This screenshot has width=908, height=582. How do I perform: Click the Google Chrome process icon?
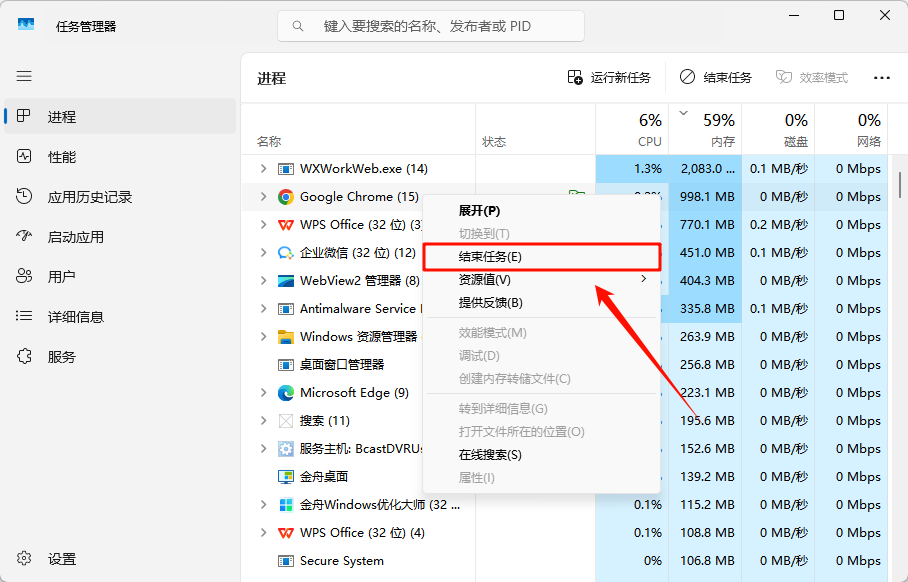285,197
